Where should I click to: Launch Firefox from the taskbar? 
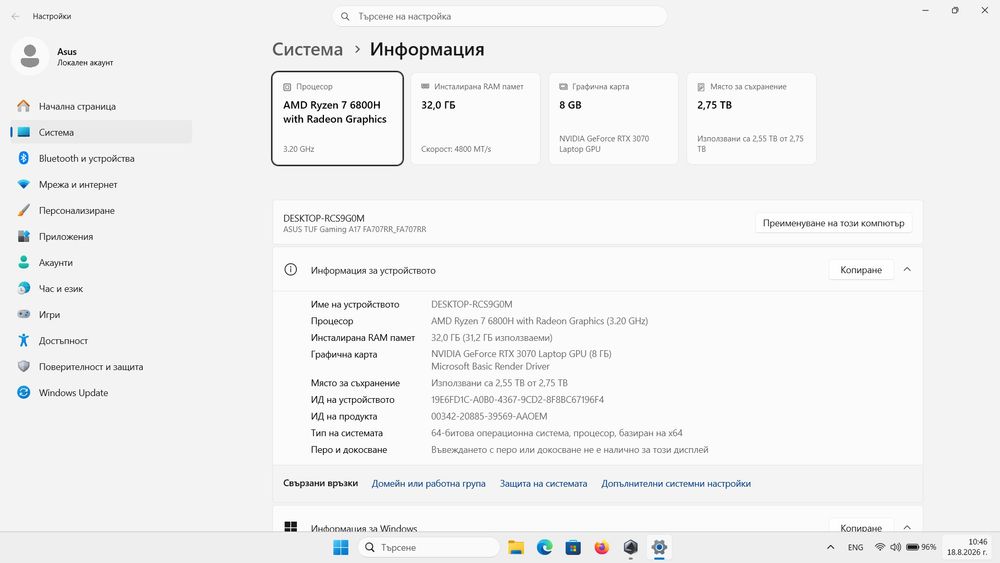pyautogui.click(x=601, y=548)
